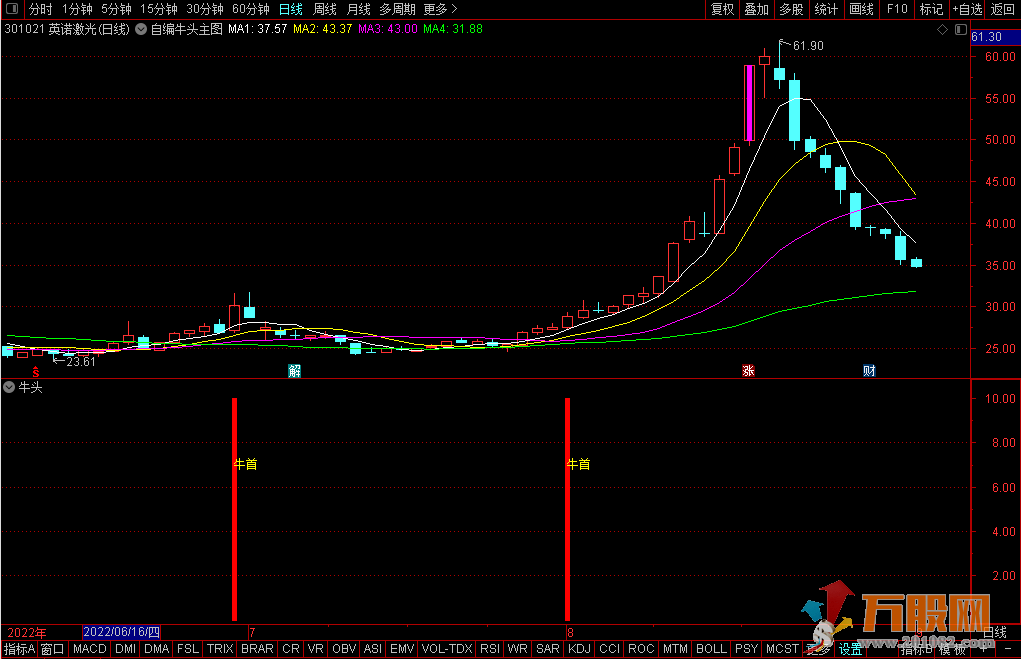Open the 多股 multi-stock view
The width and height of the screenshot is (1021, 659).
pos(791,9)
